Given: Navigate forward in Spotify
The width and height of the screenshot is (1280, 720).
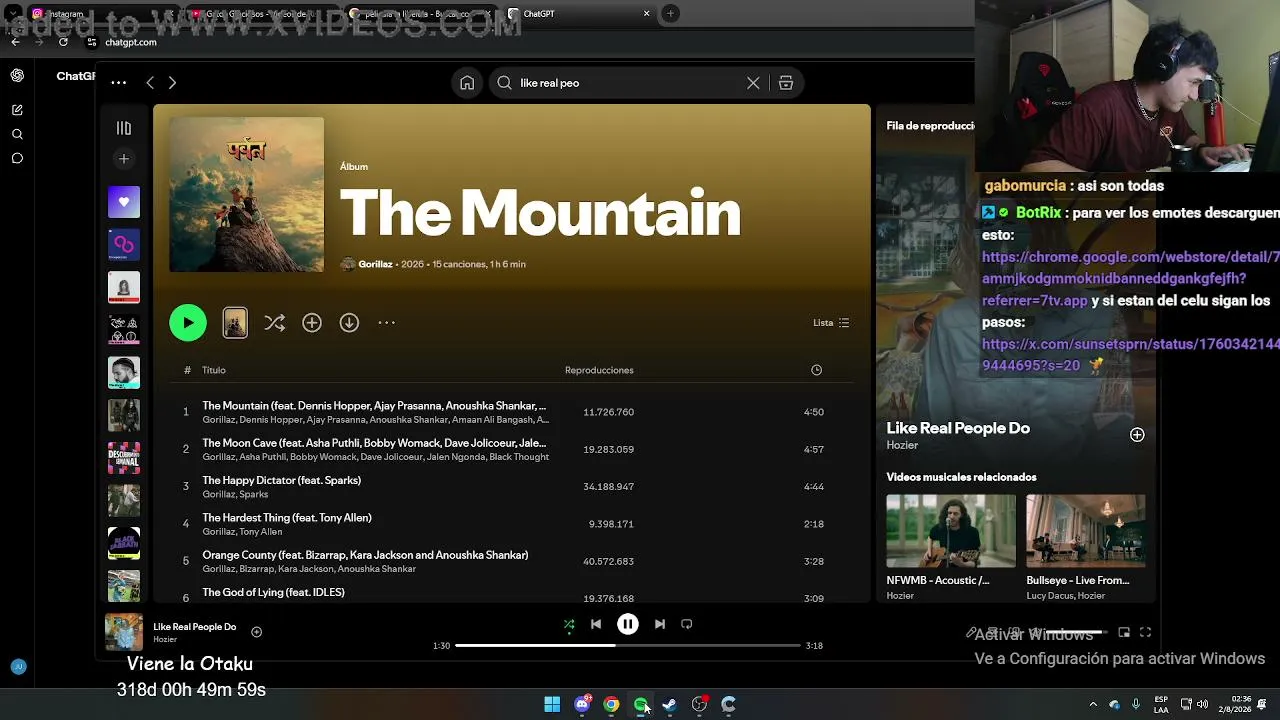Looking at the screenshot, I should (172, 83).
